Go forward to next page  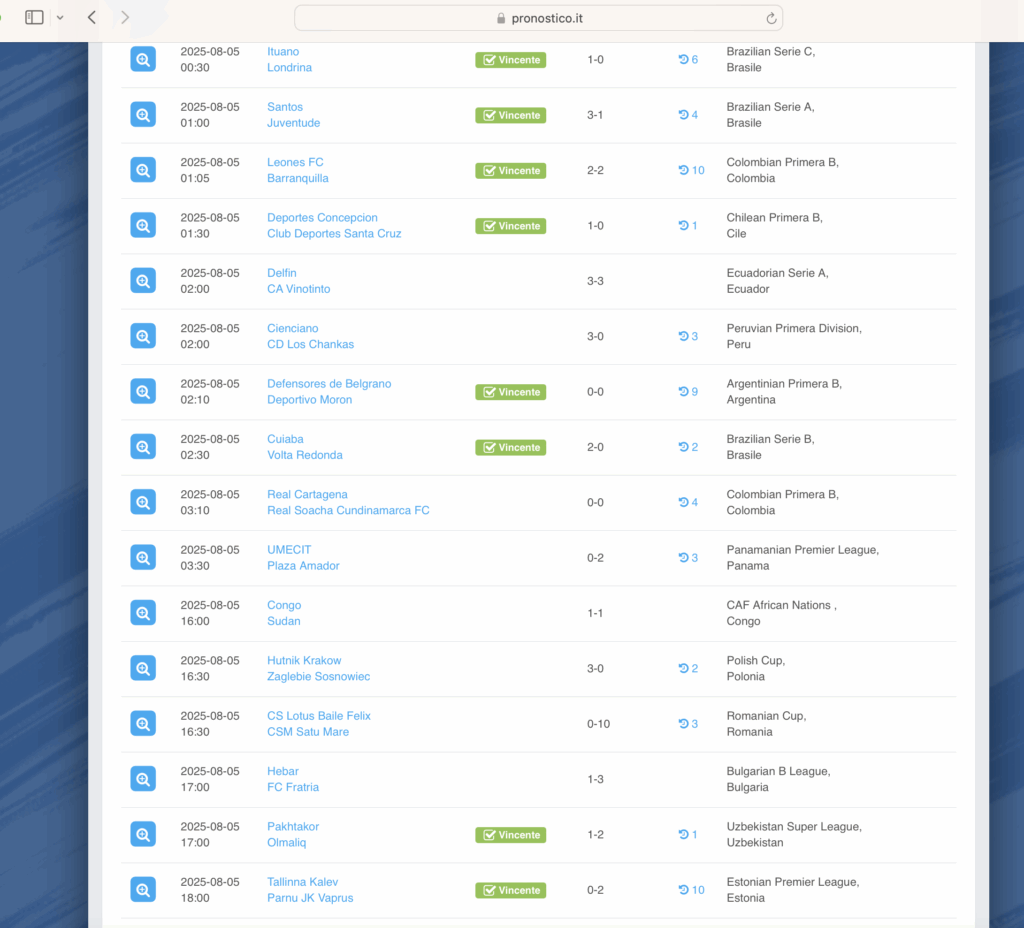(125, 18)
